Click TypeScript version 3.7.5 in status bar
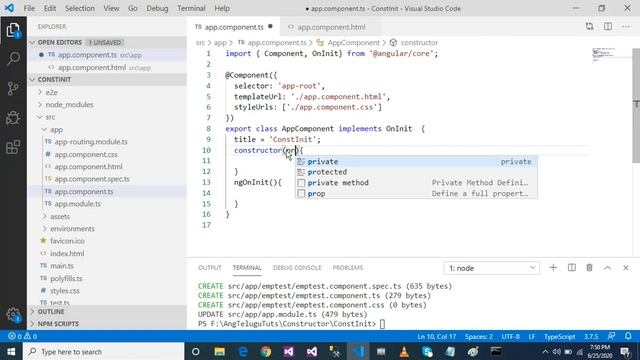Image resolution: width=640 pixels, height=360 pixels. pyautogui.click(x=591, y=337)
